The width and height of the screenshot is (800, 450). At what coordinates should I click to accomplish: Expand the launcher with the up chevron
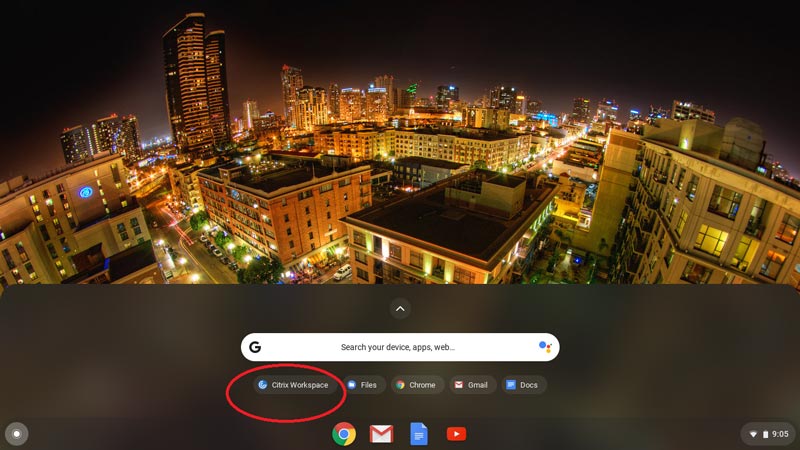[400, 309]
